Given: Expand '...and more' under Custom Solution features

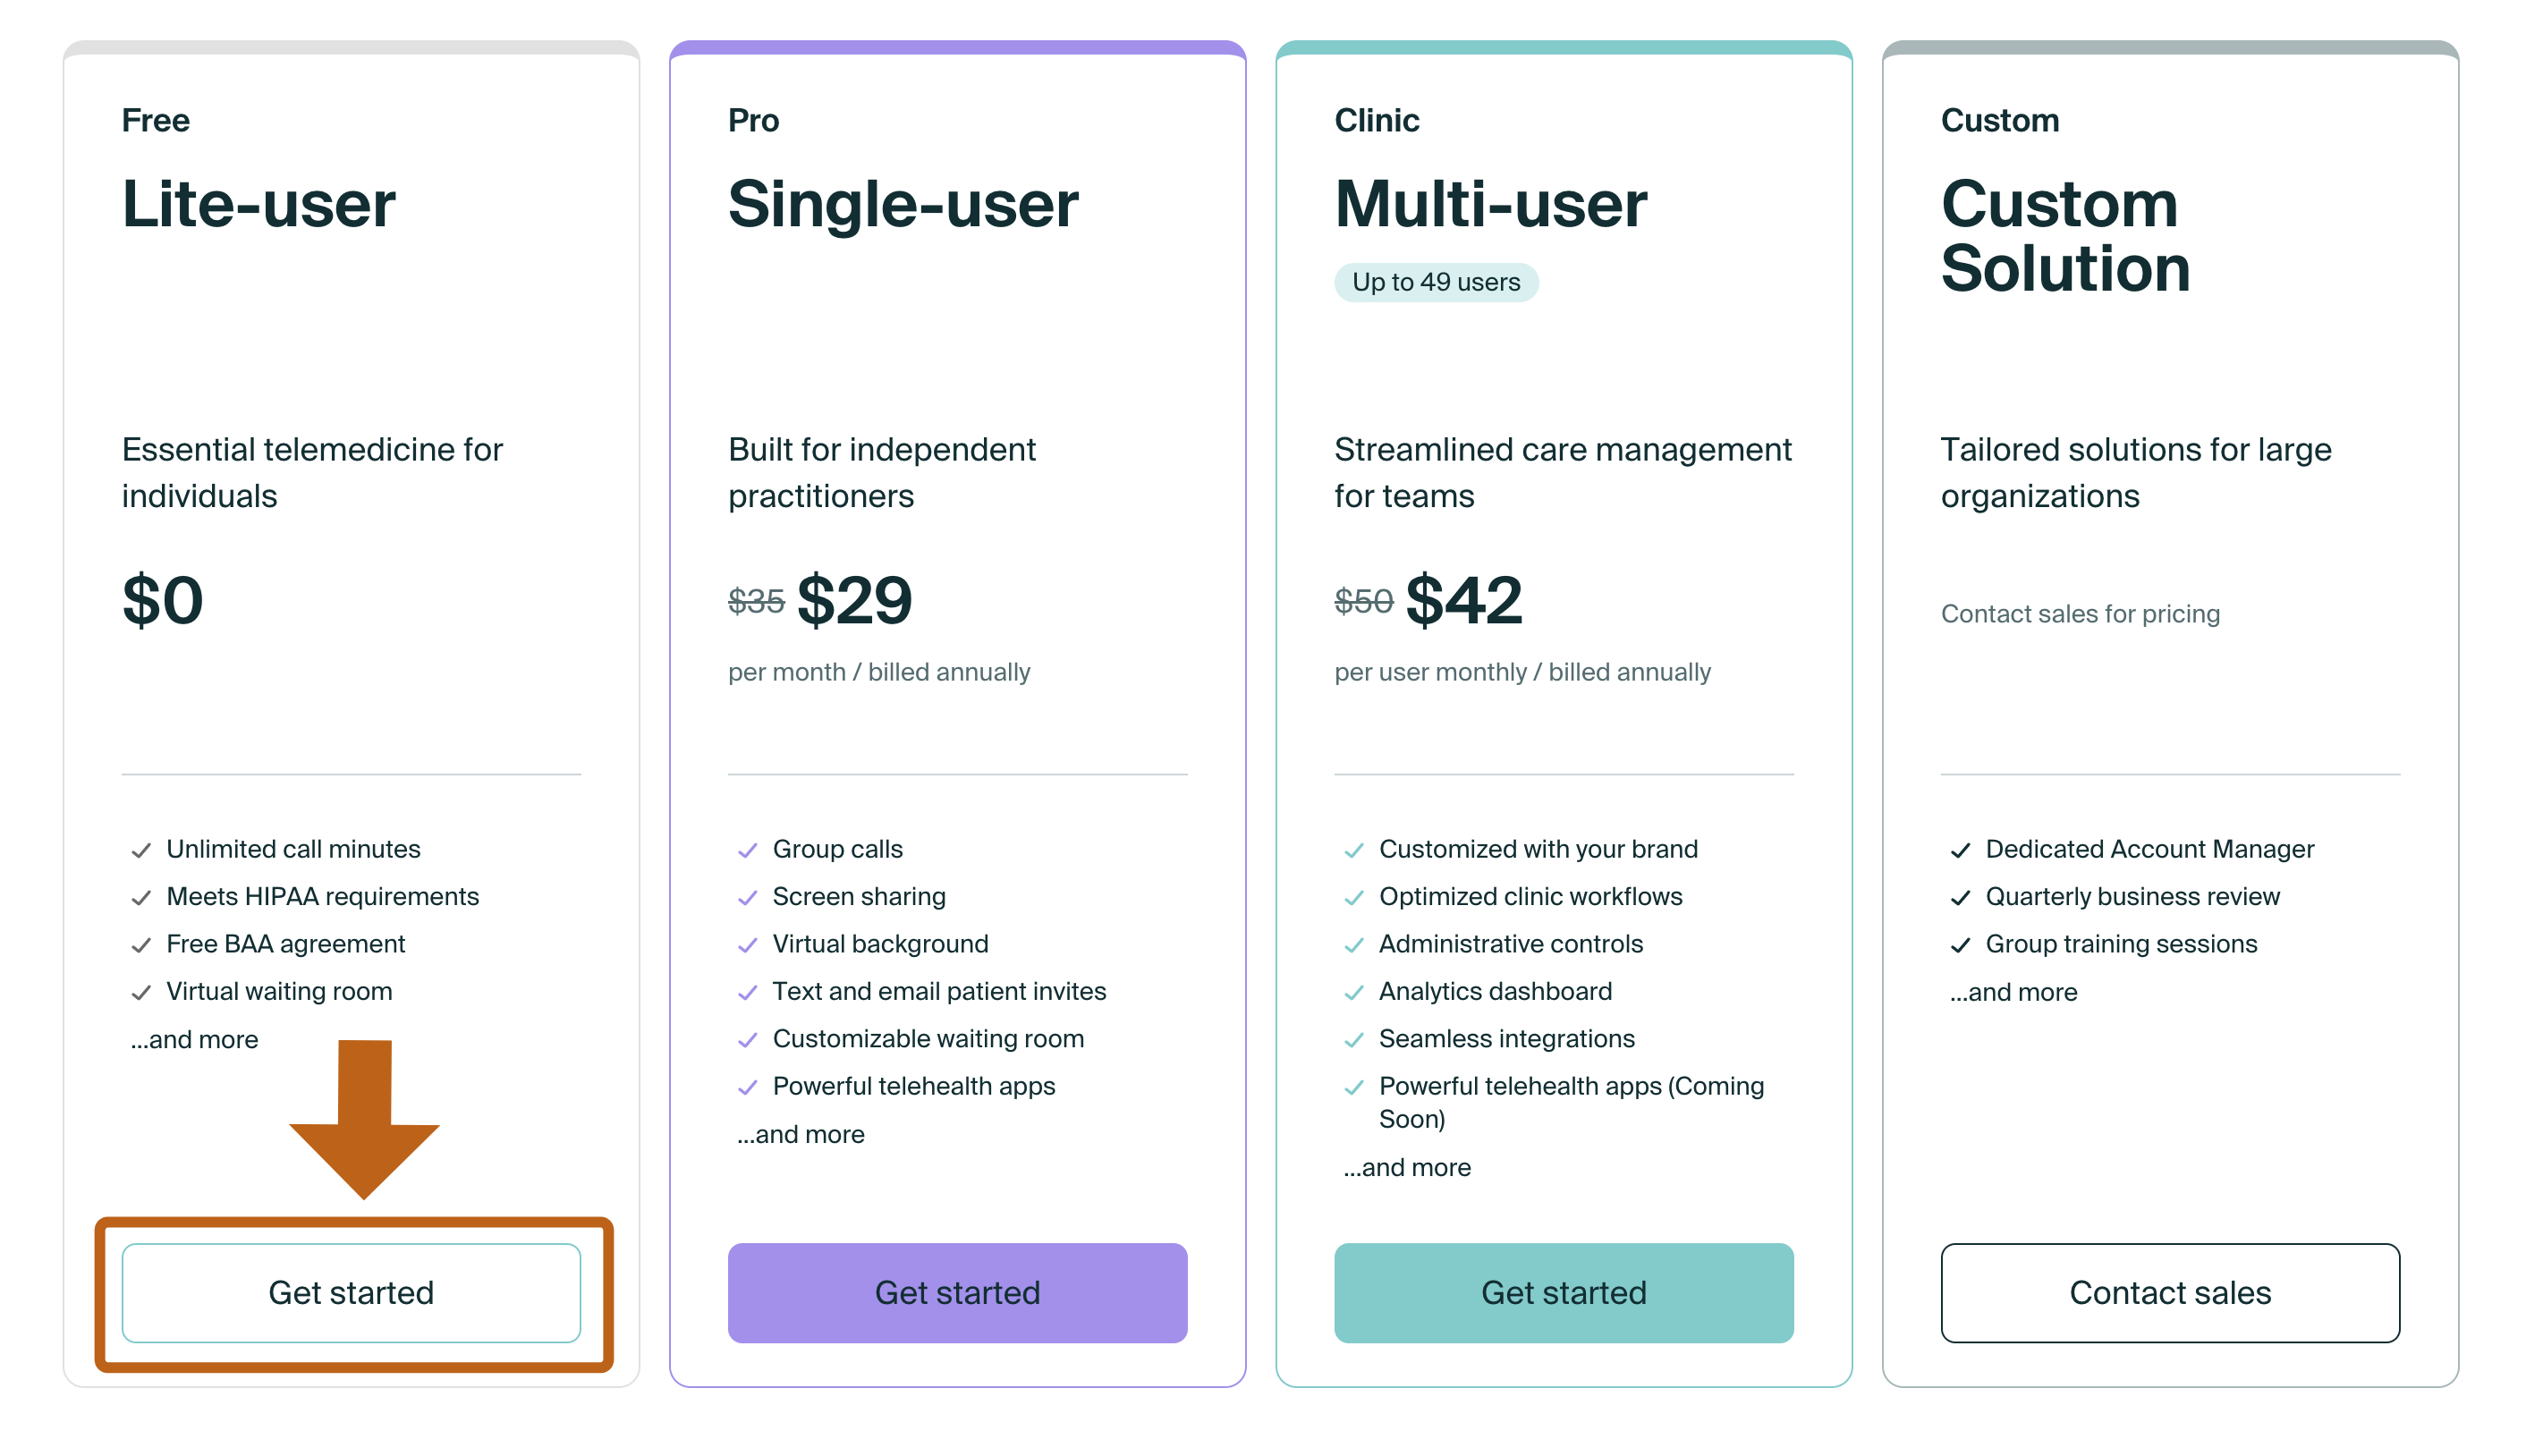Looking at the screenshot, I should pyautogui.click(x=2013, y=992).
